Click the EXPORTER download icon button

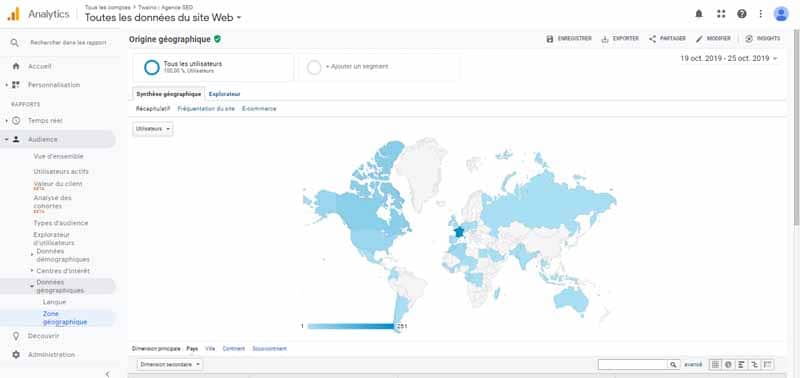(620, 39)
